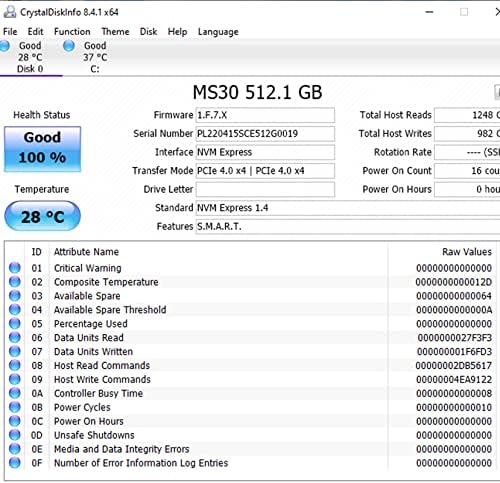This screenshot has width=500, height=483.
Task: Click status dot for Power Cycles row
Action: (x=15, y=407)
